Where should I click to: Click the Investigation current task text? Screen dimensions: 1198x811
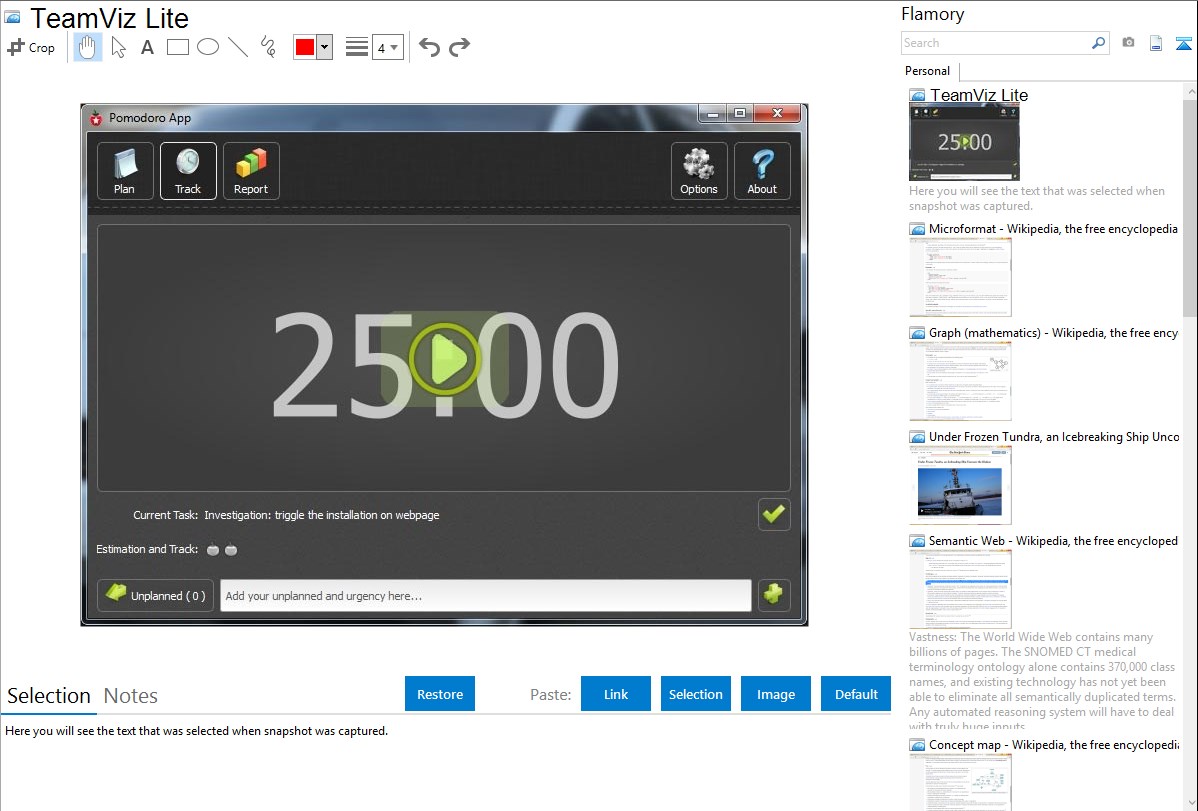click(322, 515)
